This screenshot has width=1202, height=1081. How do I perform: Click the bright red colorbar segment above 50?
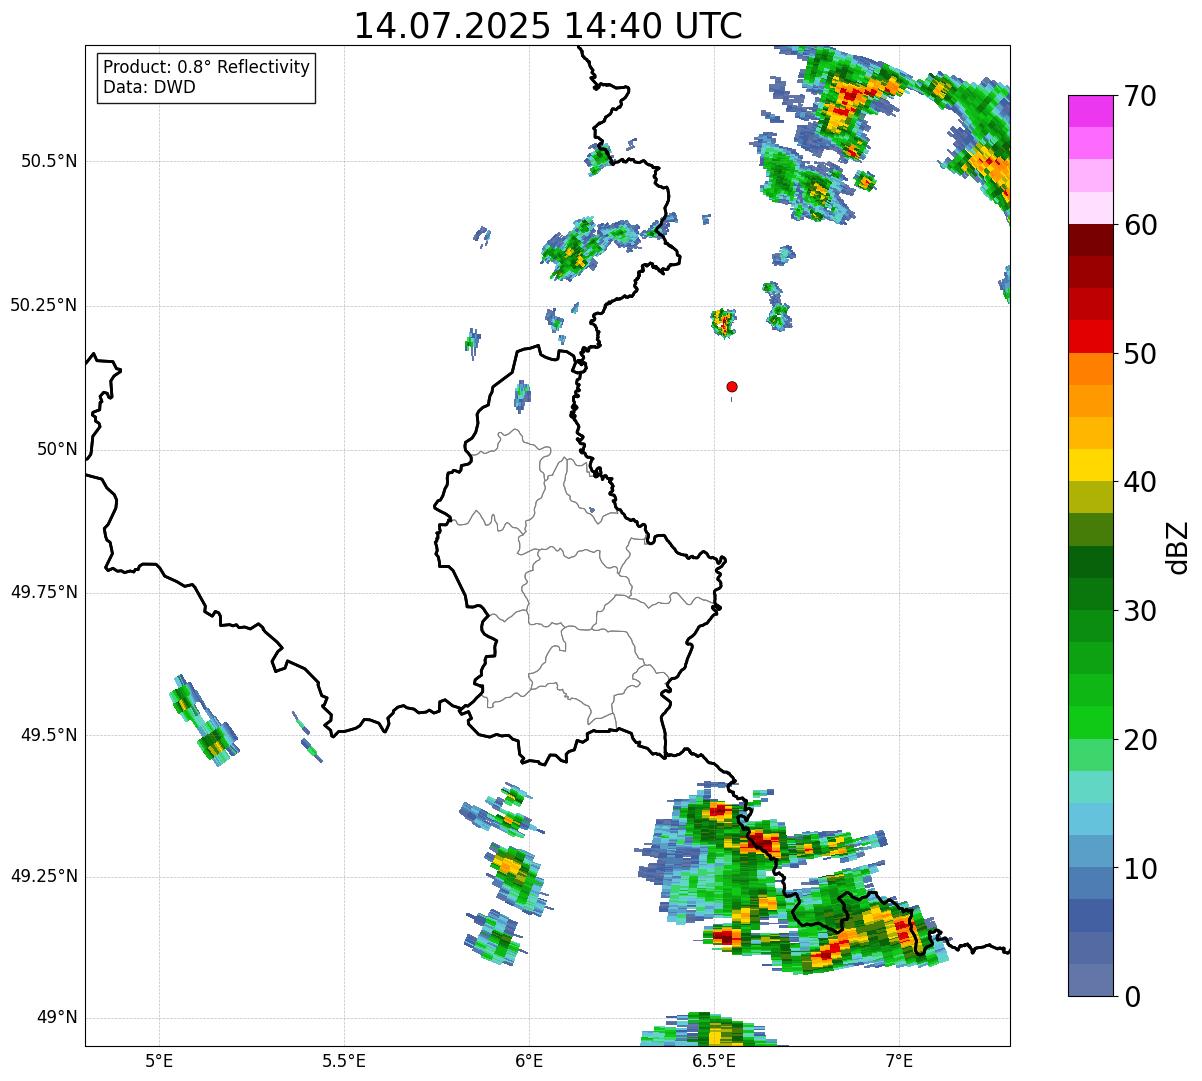click(x=1090, y=337)
